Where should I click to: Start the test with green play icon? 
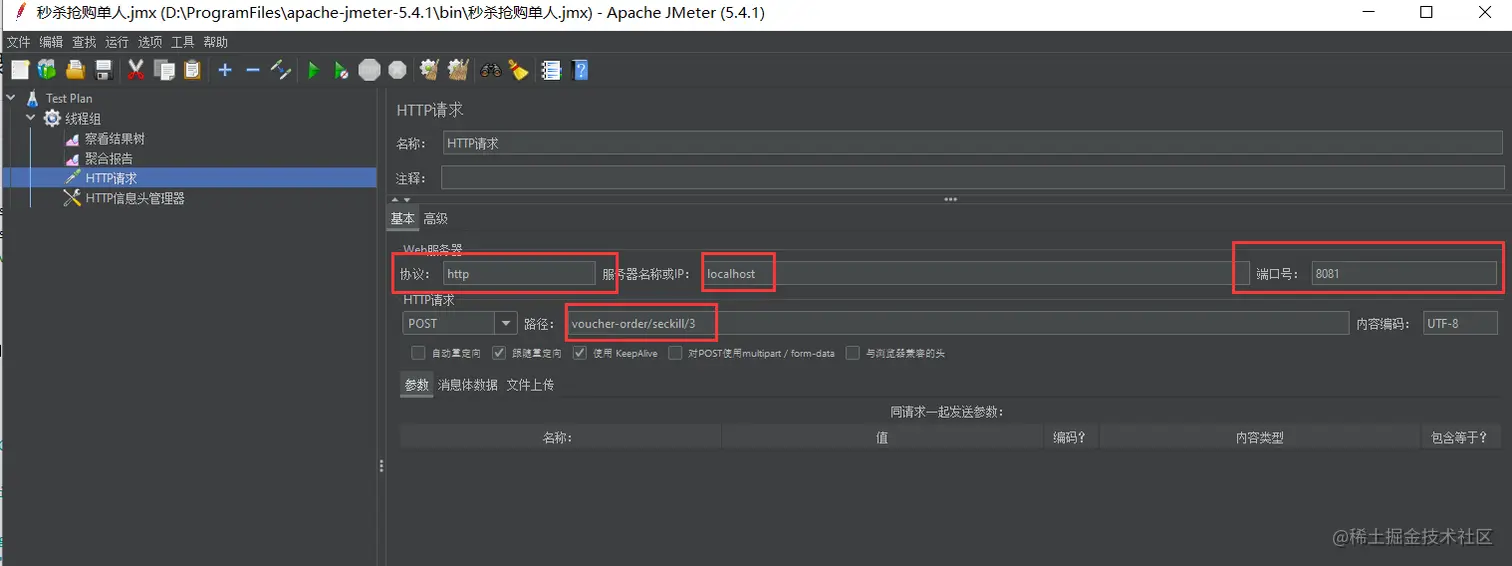click(313, 70)
